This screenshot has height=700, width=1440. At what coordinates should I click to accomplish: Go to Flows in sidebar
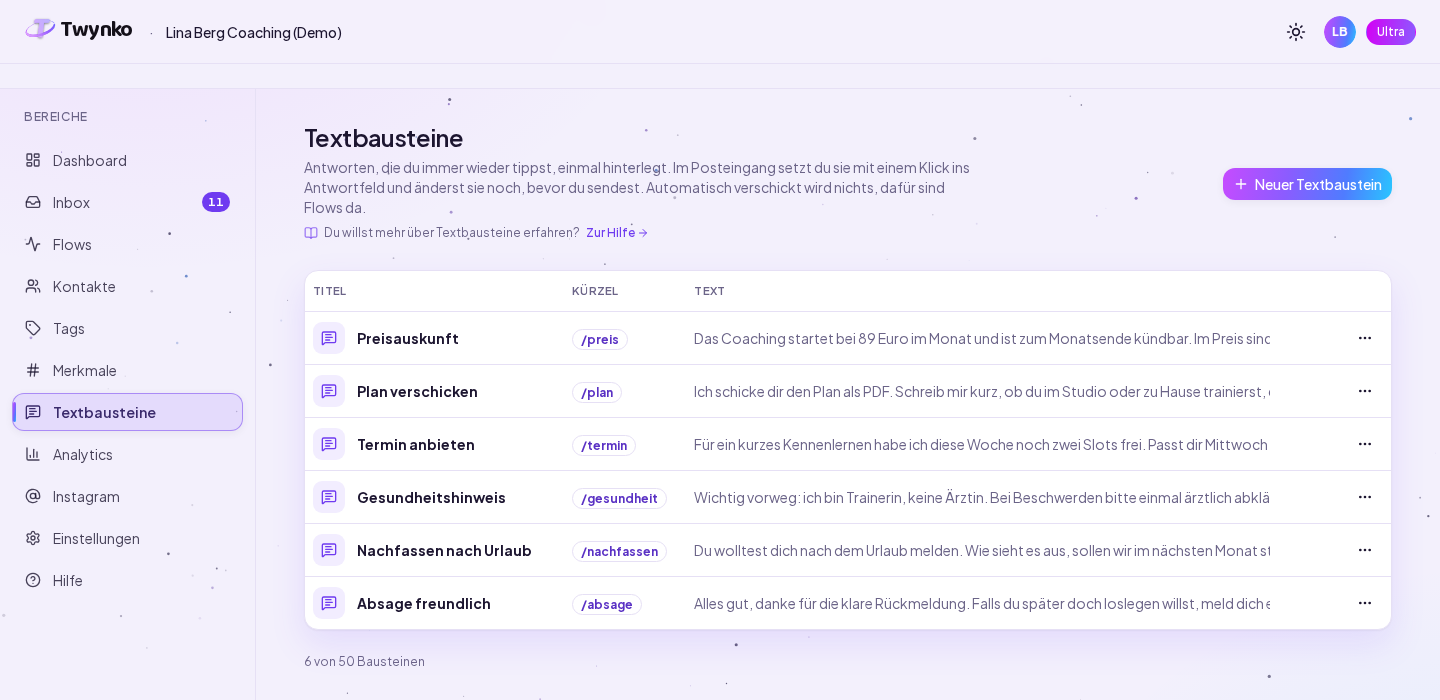pos(128,244)
